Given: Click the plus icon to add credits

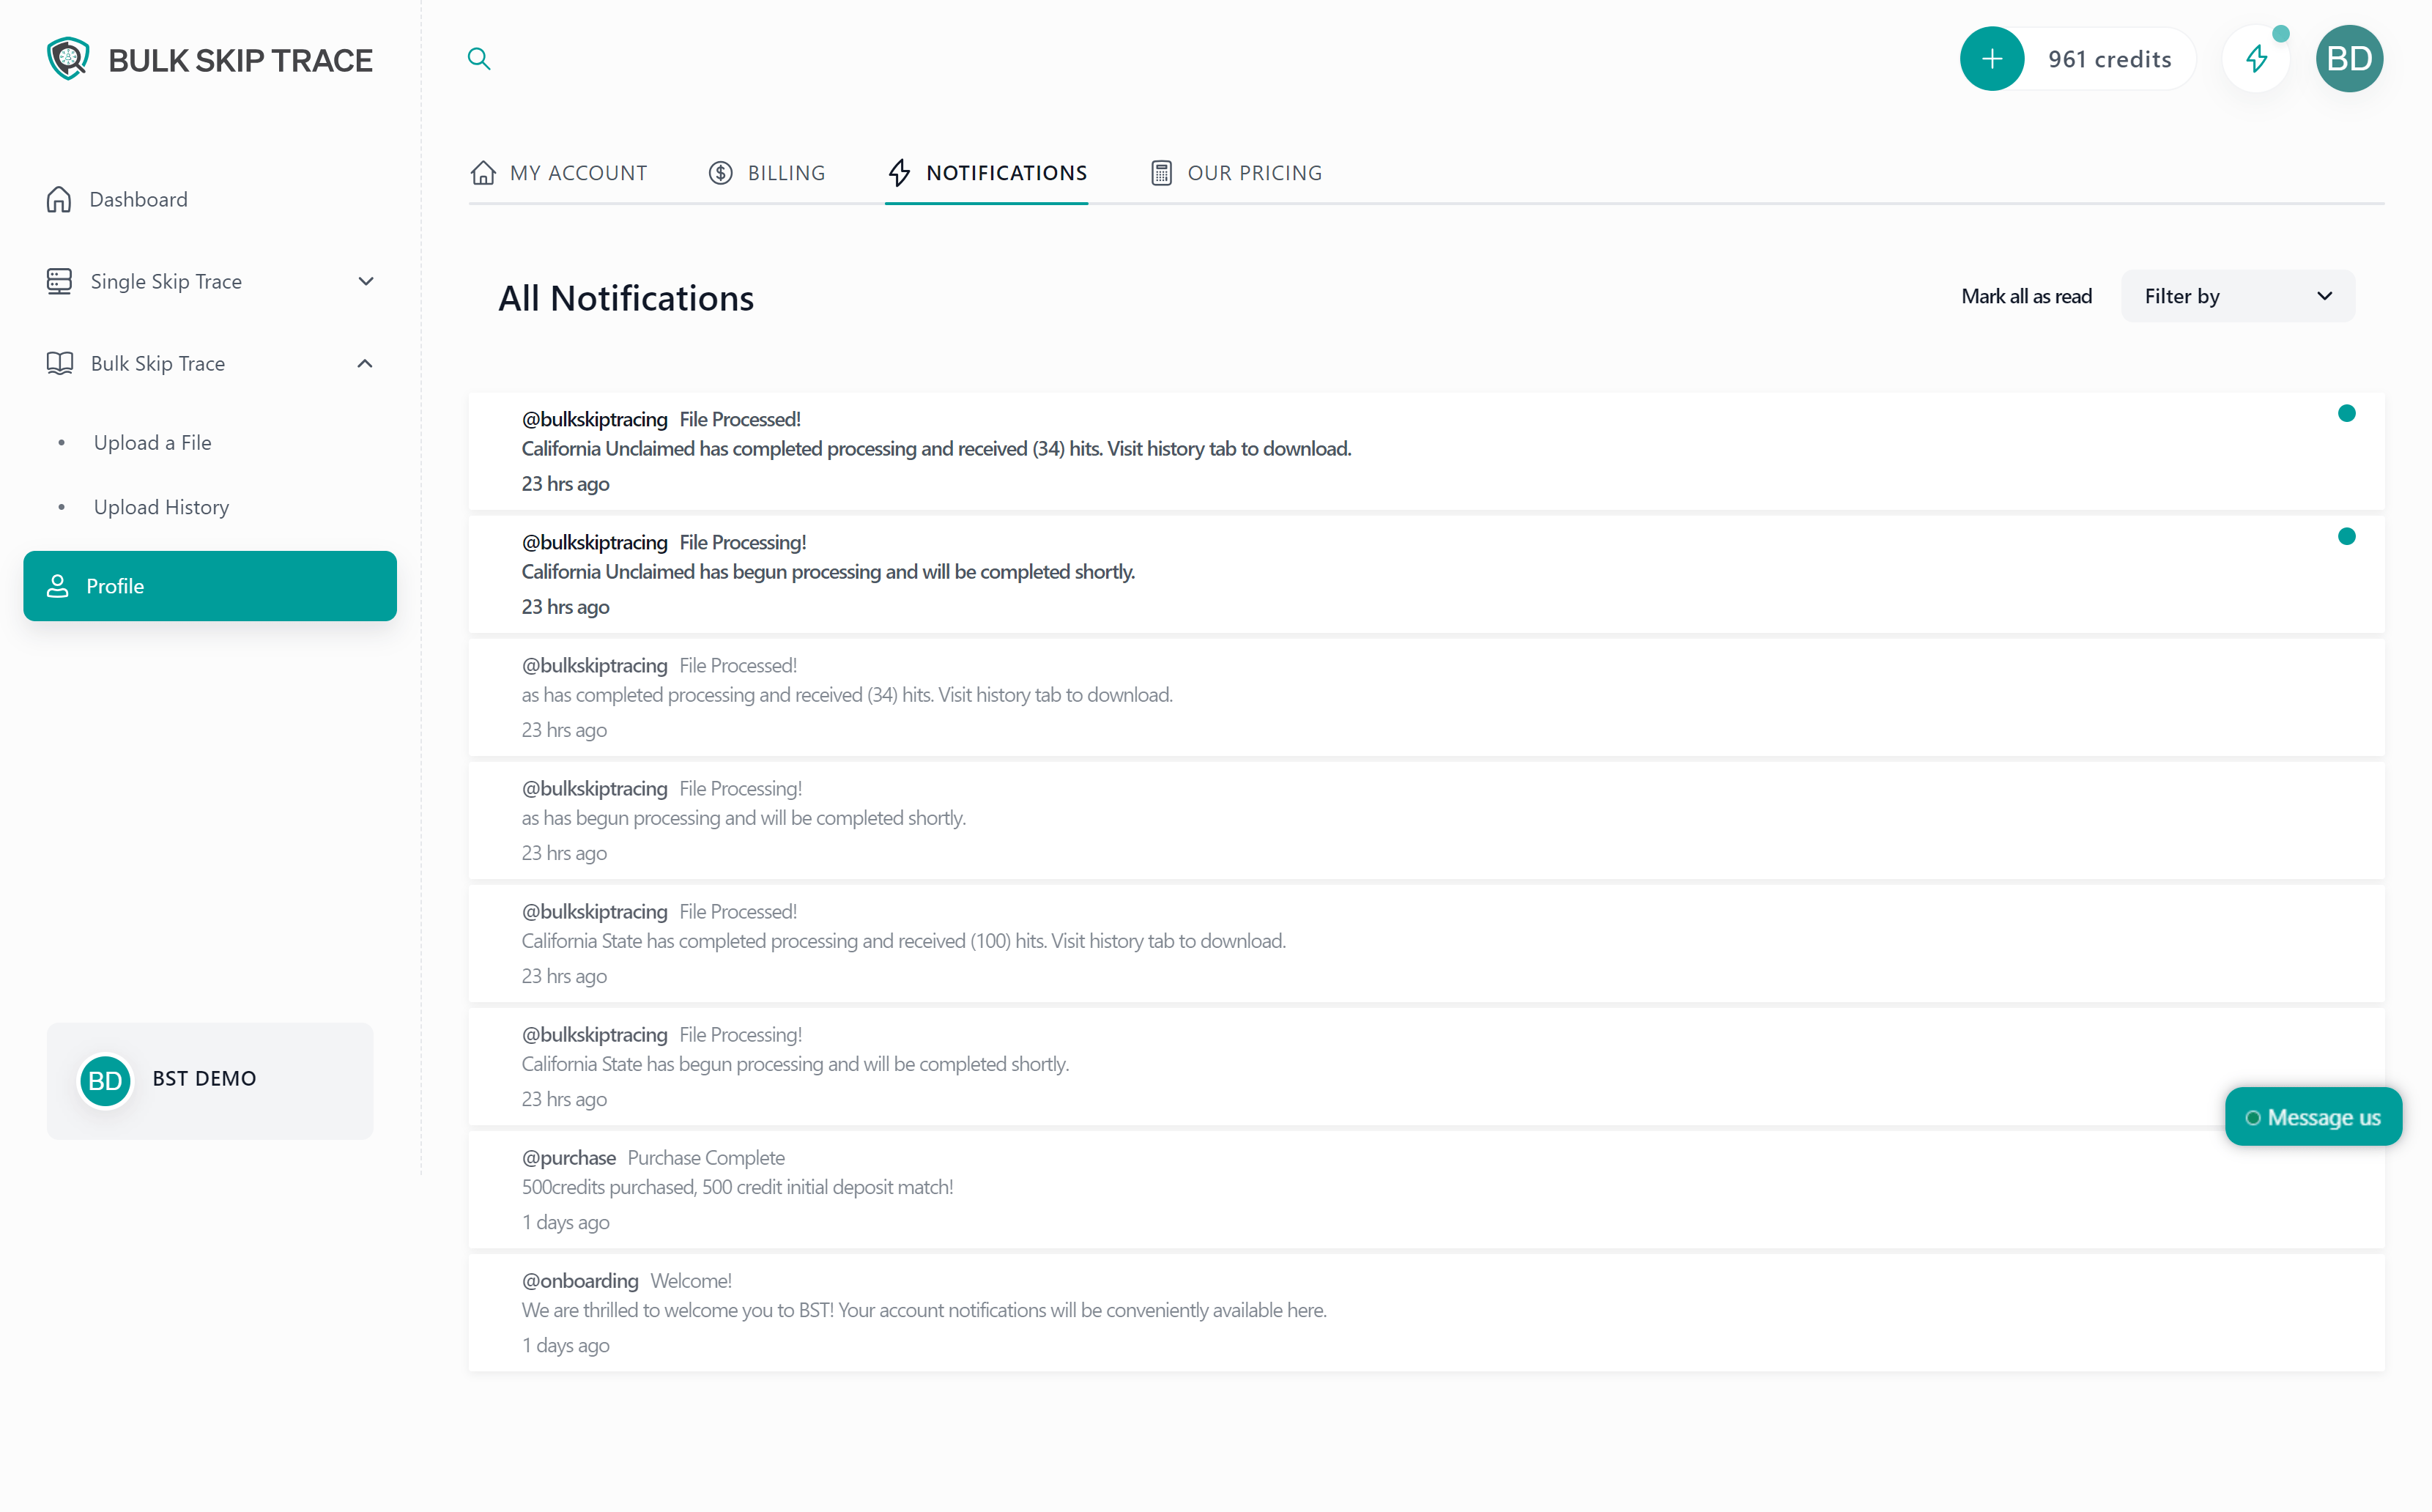Looking at the screenshot, I should 1992,59.
